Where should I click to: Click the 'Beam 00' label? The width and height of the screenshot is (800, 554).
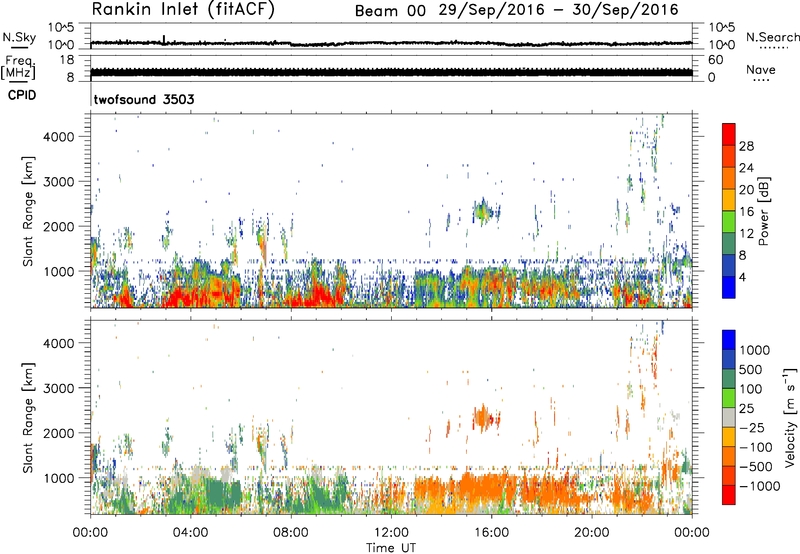click(x=390, y=11)
